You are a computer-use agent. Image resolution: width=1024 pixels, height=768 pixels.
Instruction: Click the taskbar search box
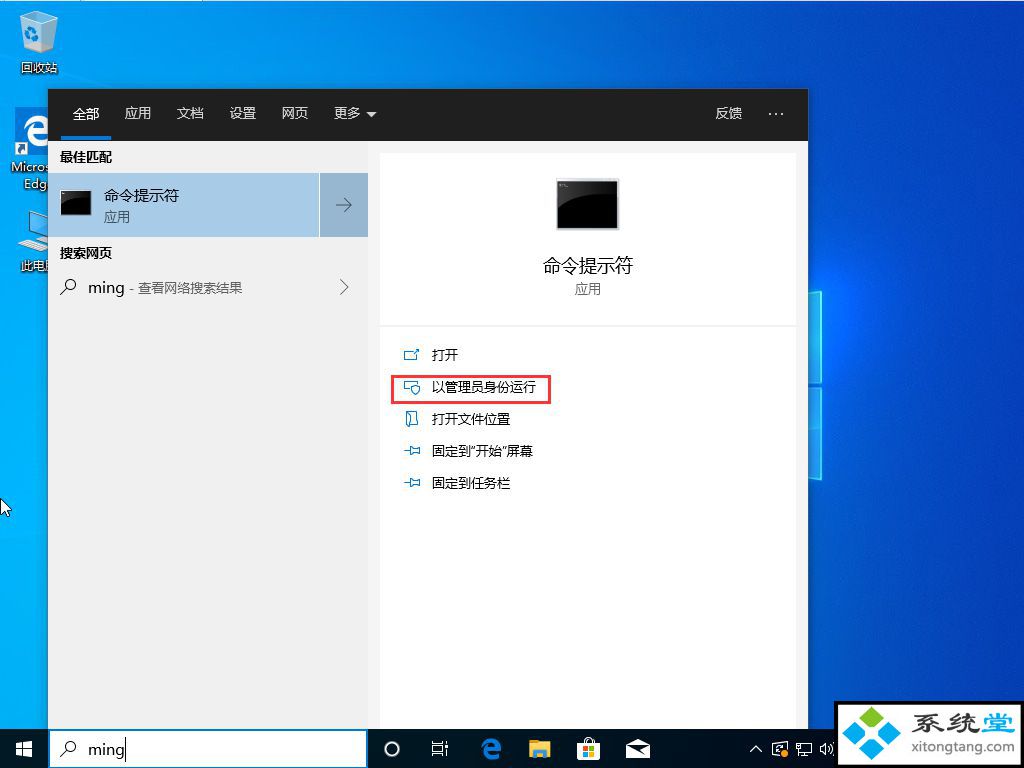coord(208,748)
